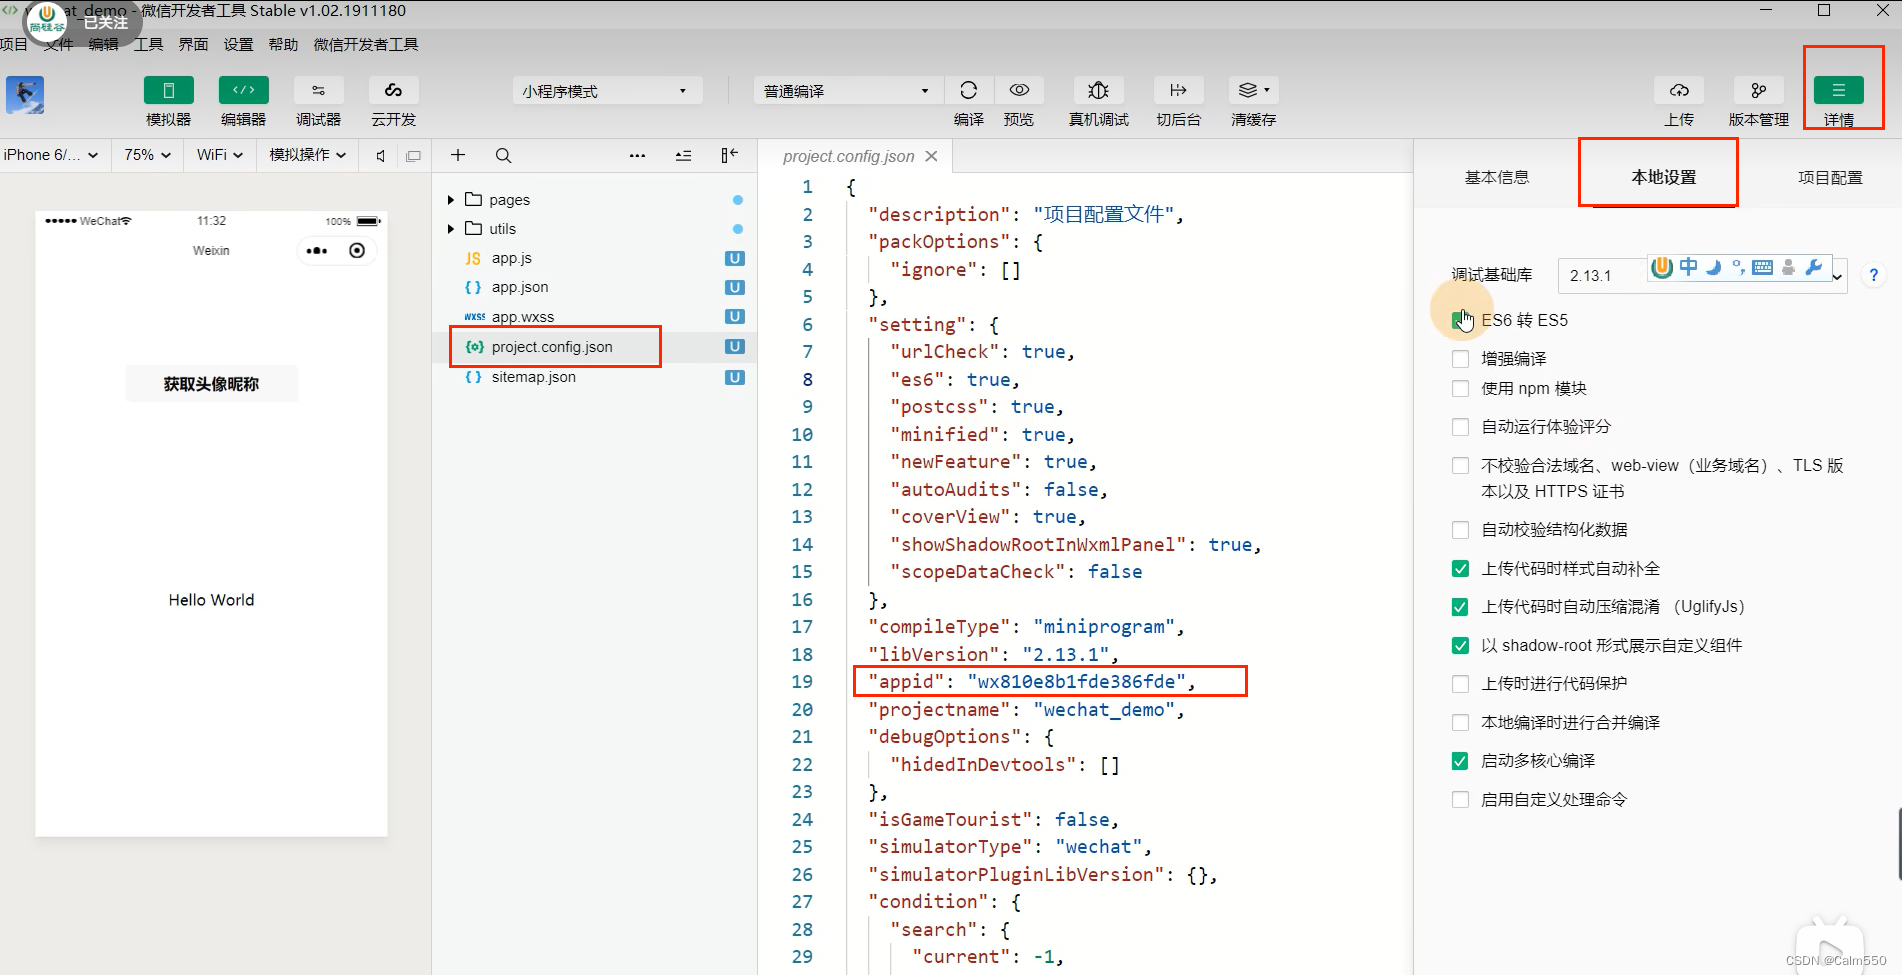Viewport: 1902px width, 975px height.
Task: Switch to the 本地设置 tab
Action: [1663, 177]
